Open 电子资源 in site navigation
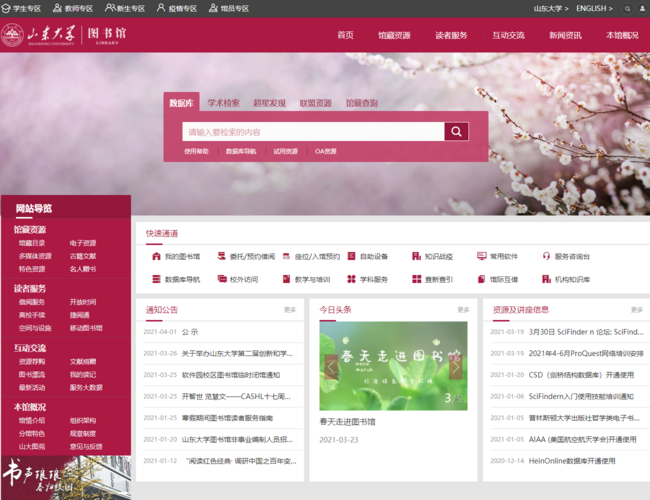Image resolution: width=650 pixels, height=500 pixels. tap(83, 243)
